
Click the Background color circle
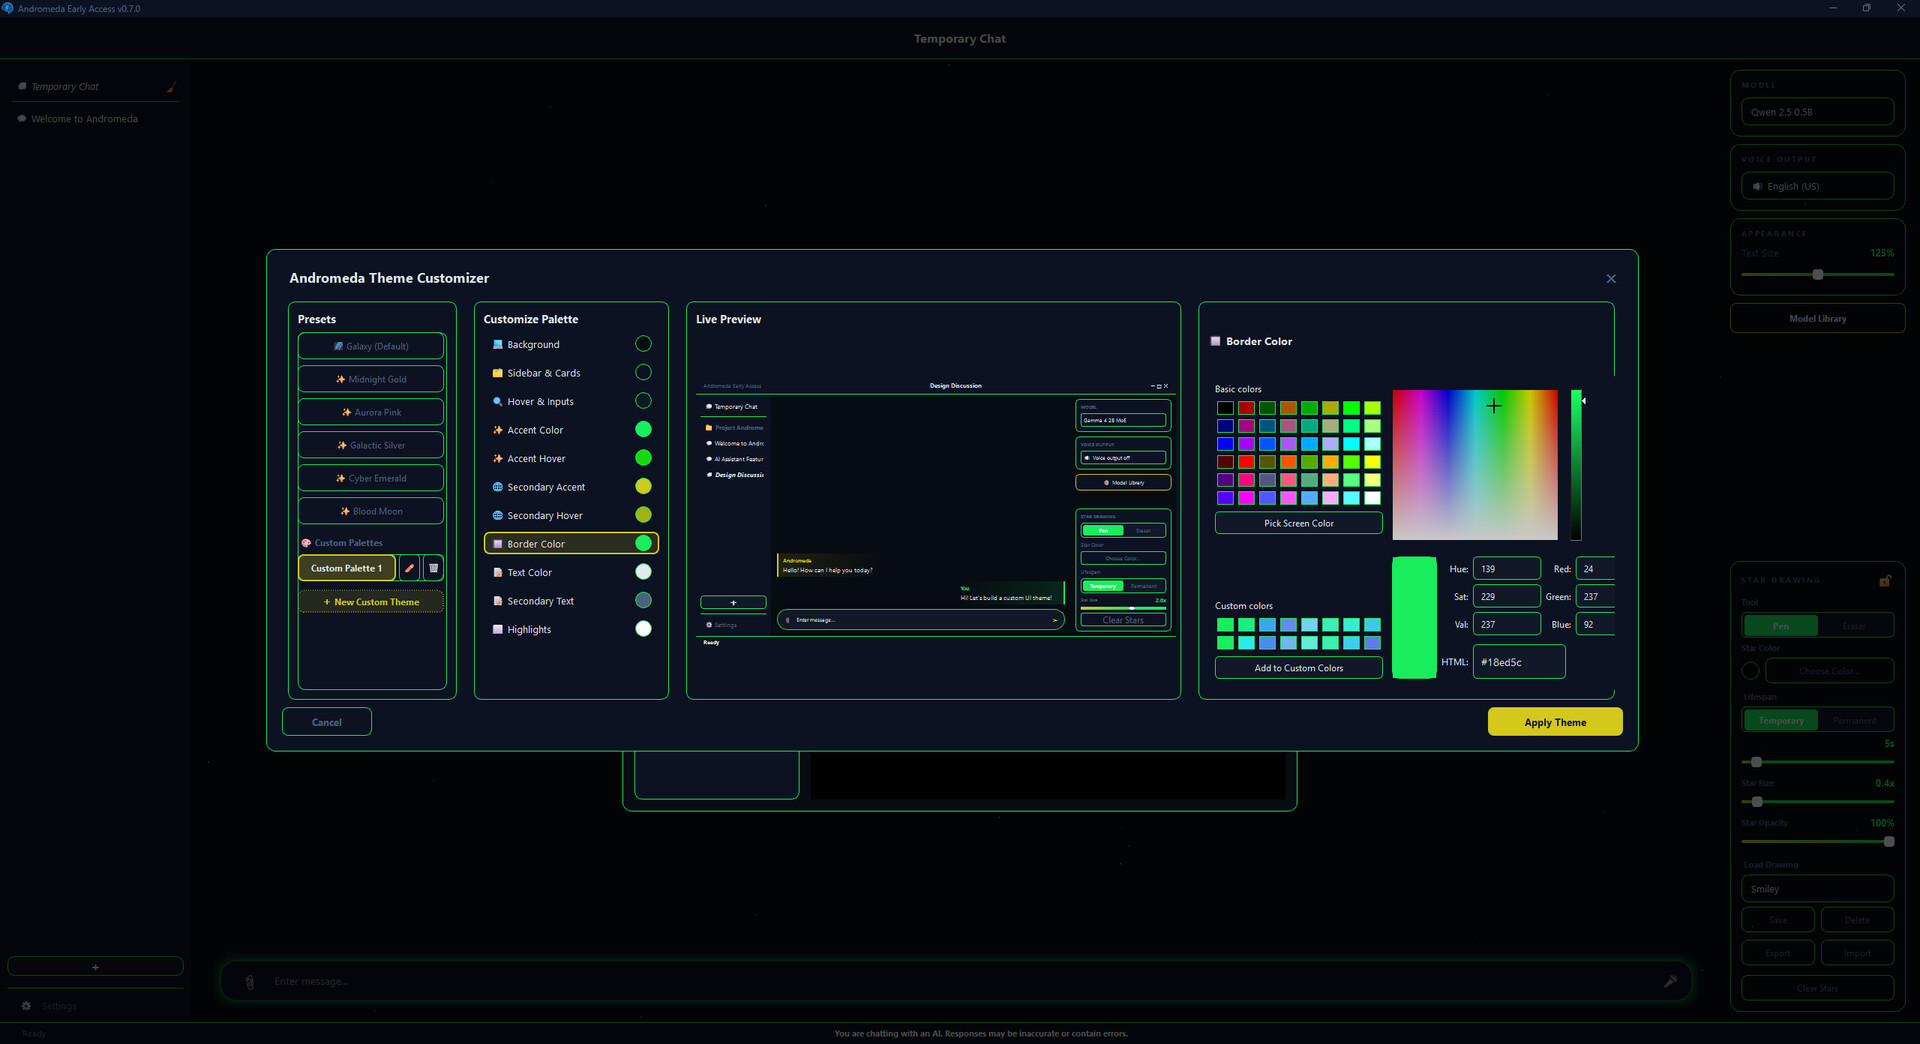point(643,344)
